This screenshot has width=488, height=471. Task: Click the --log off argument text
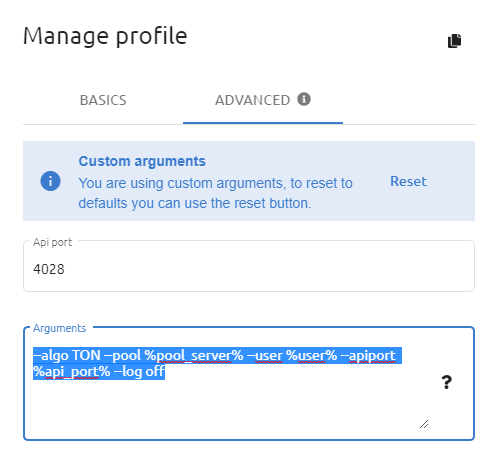[139, 371]
